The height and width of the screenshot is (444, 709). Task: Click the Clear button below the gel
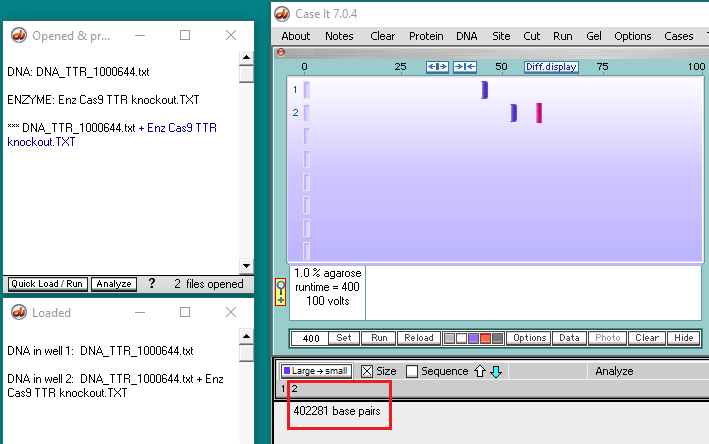click(647, 338)
